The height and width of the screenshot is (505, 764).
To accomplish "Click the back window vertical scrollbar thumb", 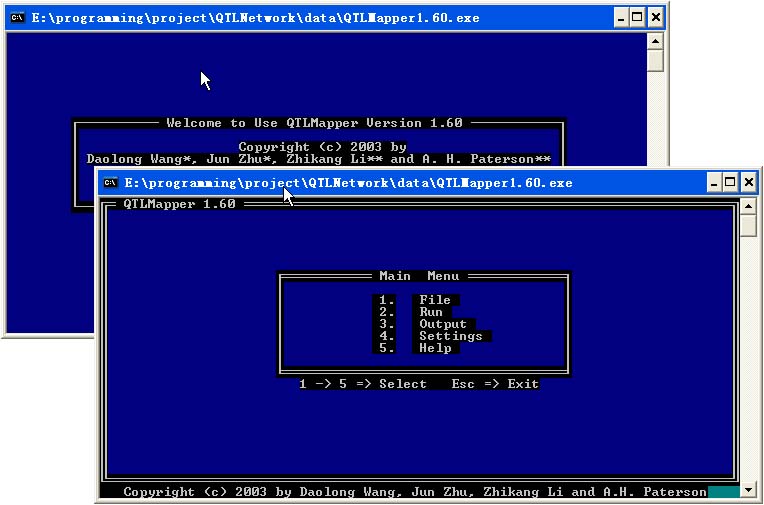I will (655, 61).
